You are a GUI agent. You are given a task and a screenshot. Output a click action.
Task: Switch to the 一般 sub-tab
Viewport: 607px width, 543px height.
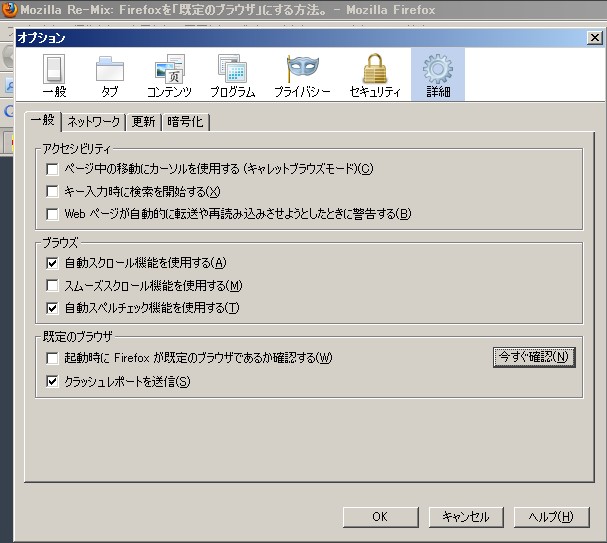pos(43,120)
